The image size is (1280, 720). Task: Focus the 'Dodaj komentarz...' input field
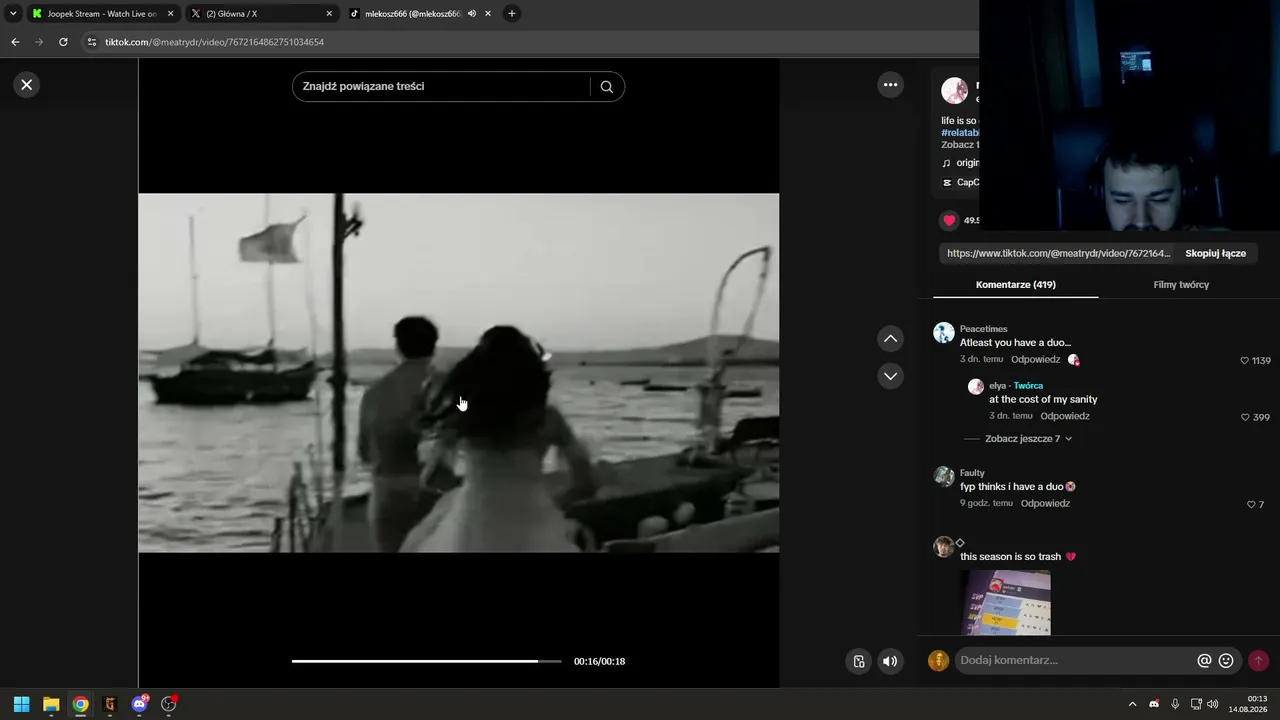pos(1075,661)
